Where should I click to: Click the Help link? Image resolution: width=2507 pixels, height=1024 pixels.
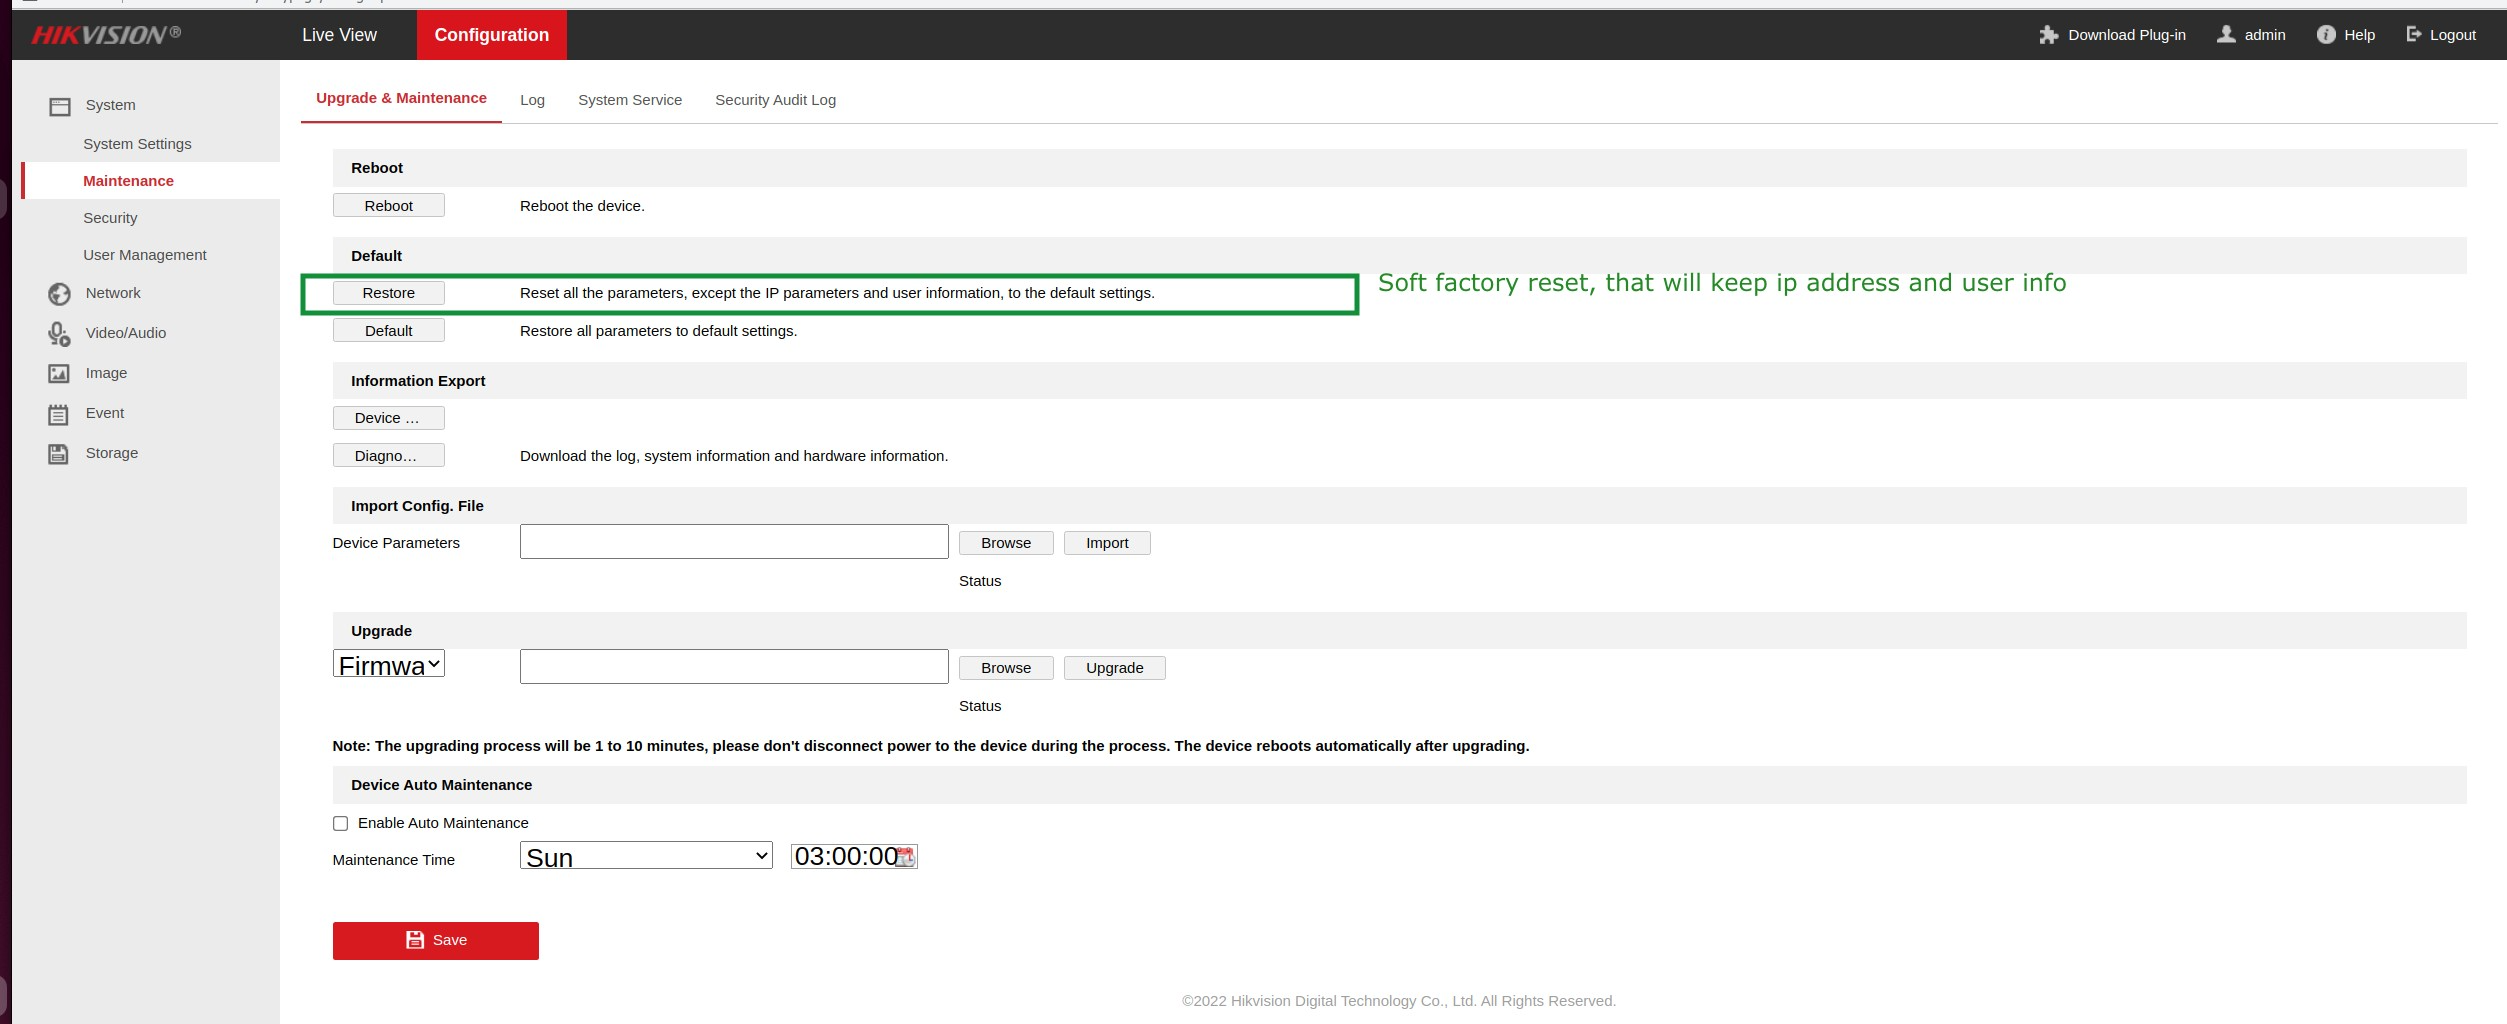[x=2360, y=35]
